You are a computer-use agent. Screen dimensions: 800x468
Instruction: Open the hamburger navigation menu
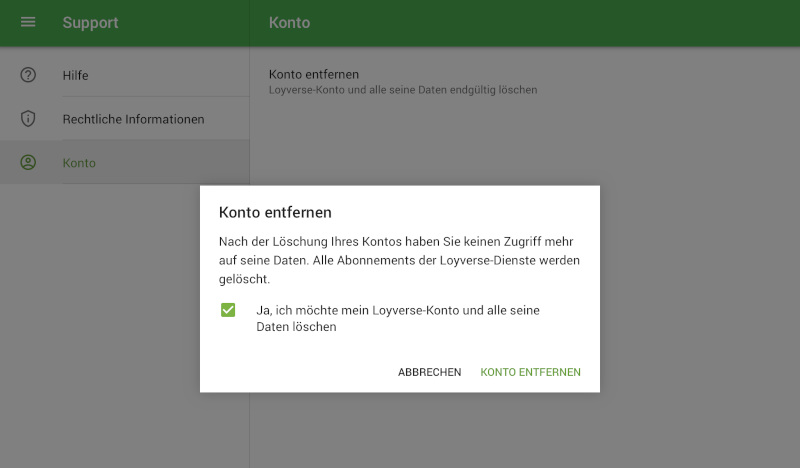(28, 22)
